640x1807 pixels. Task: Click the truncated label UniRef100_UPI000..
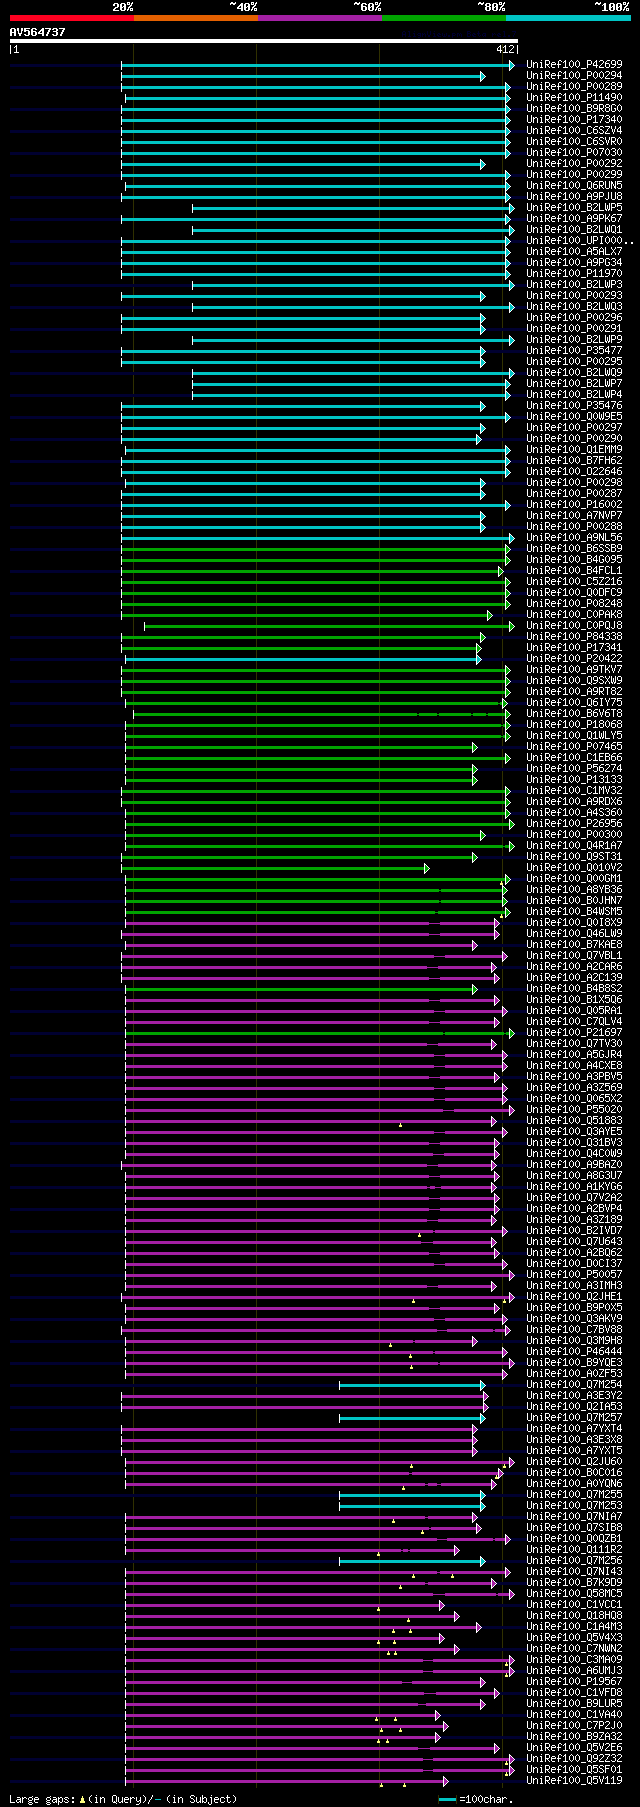click(x=580, y=241)
